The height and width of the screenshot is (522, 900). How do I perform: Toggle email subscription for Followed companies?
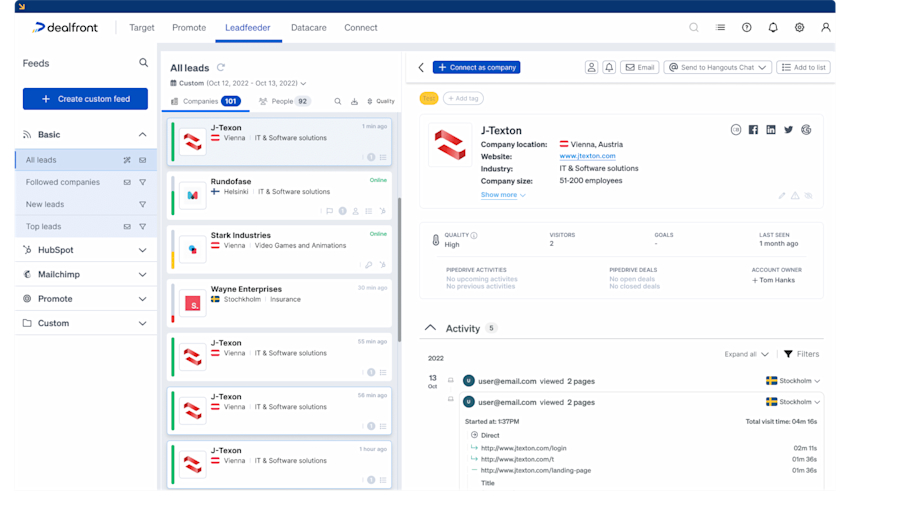(127, 183)
